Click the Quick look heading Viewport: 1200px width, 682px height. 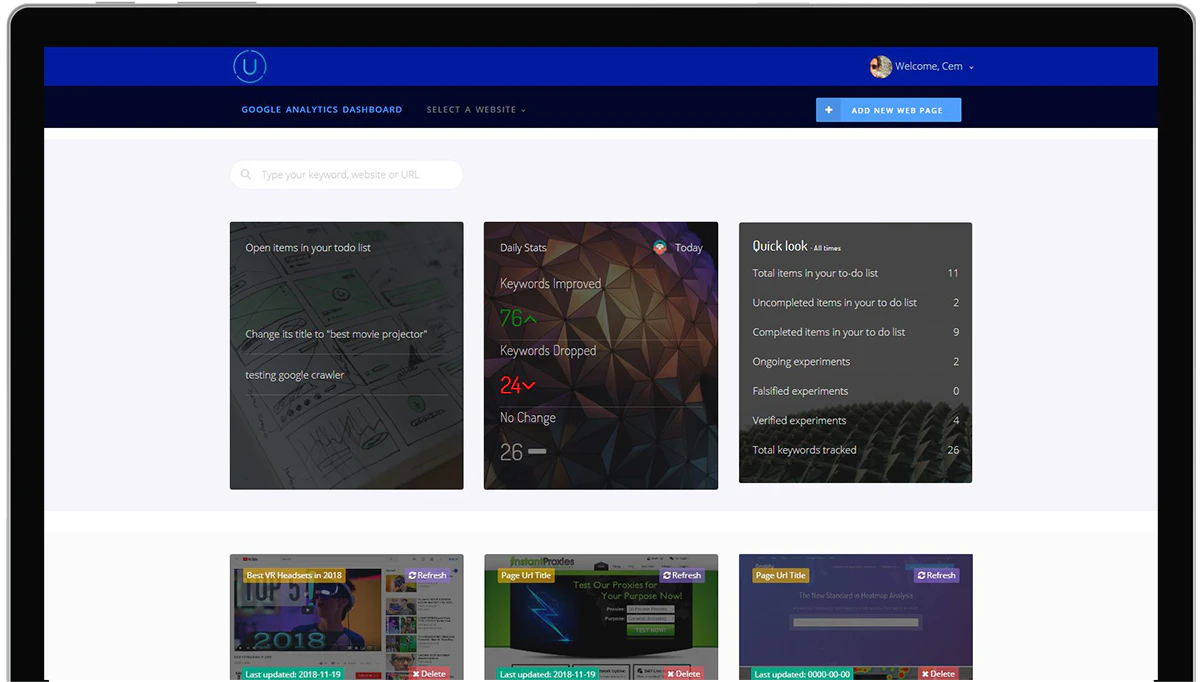pos(780,246)
